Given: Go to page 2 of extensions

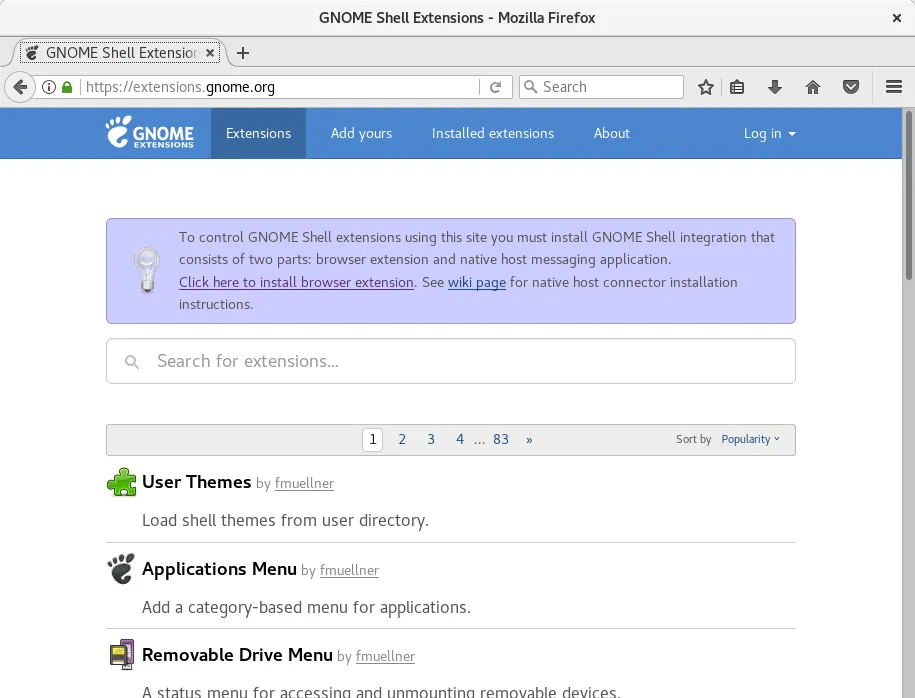Looking at the screenshot, I should (x=402, y=439).
